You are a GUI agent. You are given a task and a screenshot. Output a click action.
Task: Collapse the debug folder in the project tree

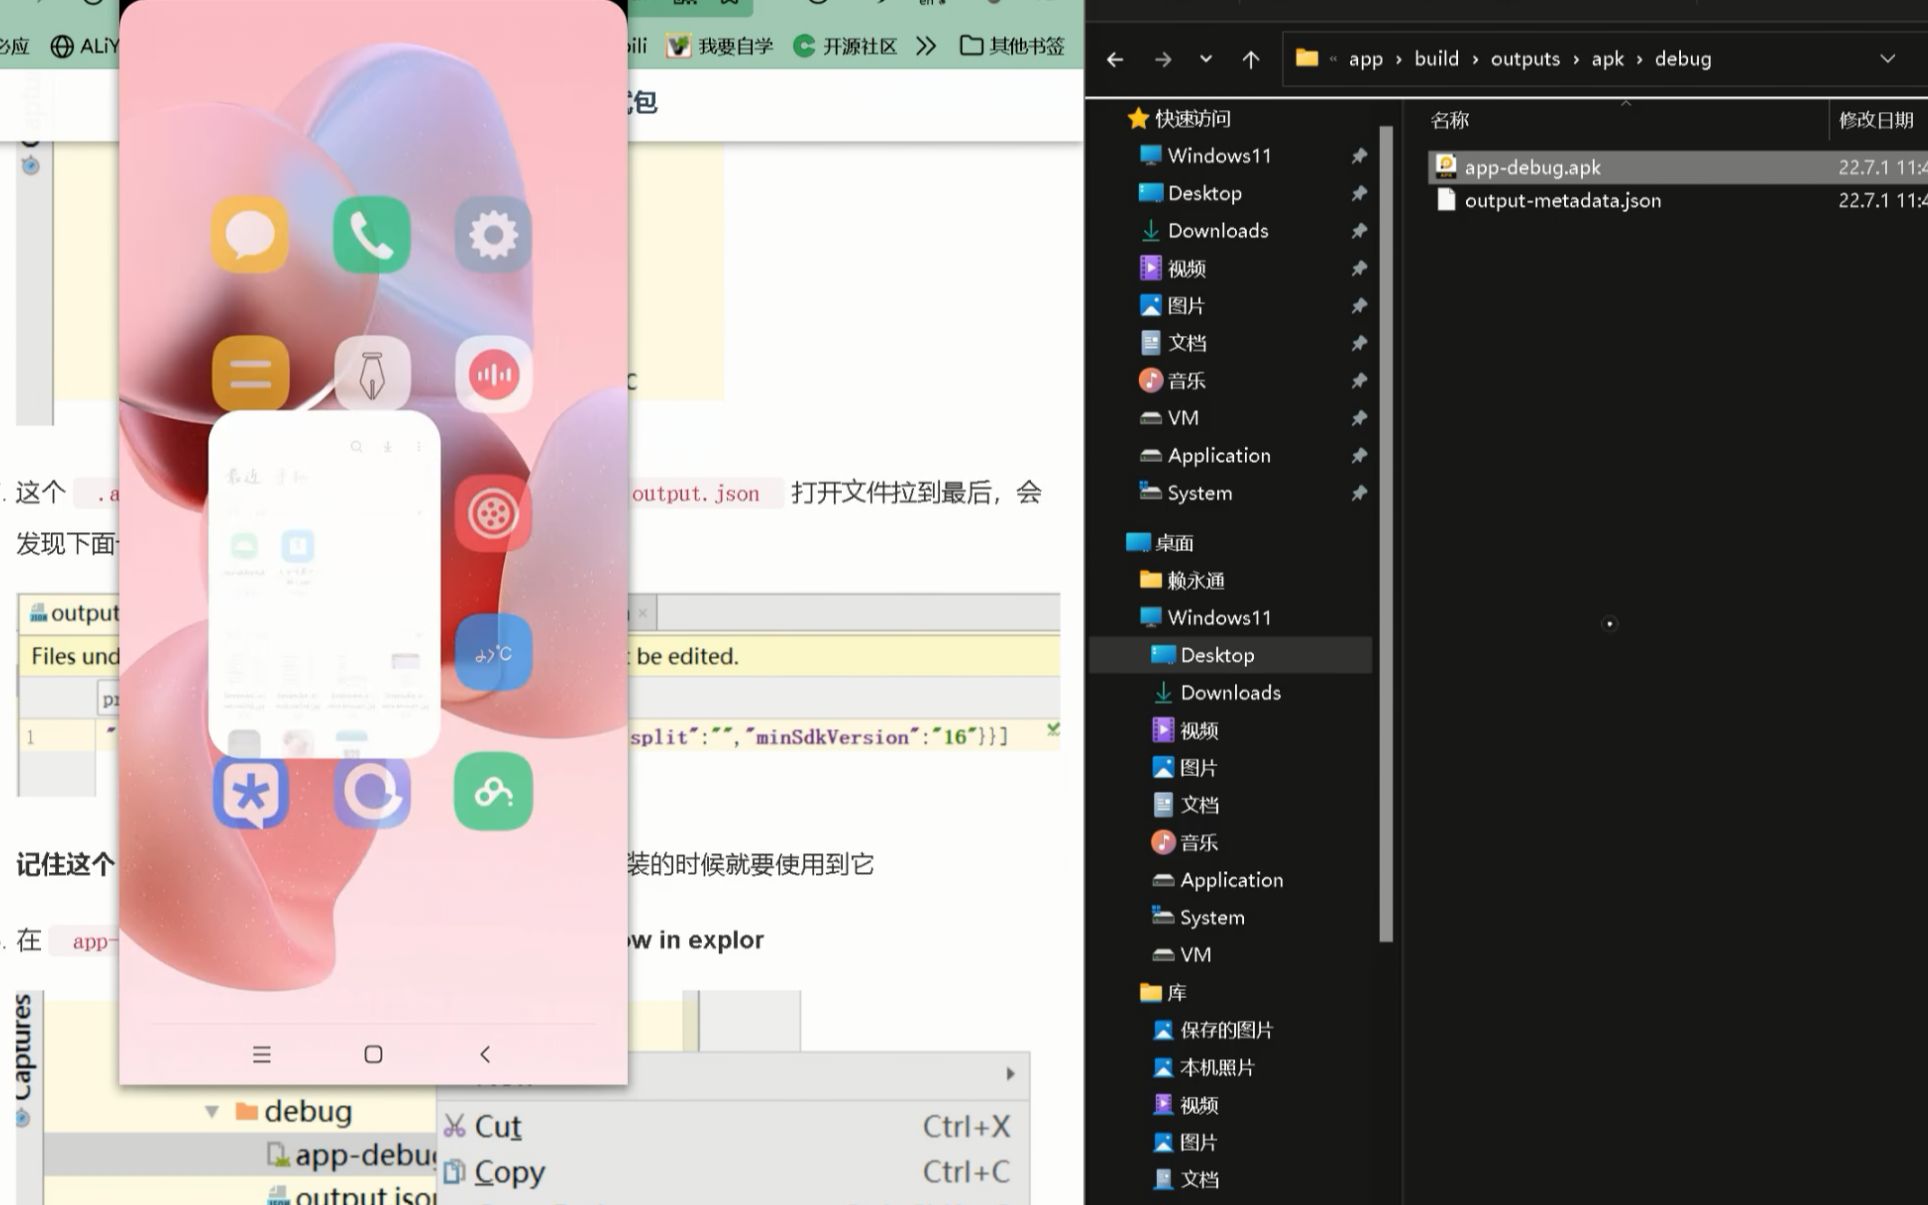coord(212,1111)
